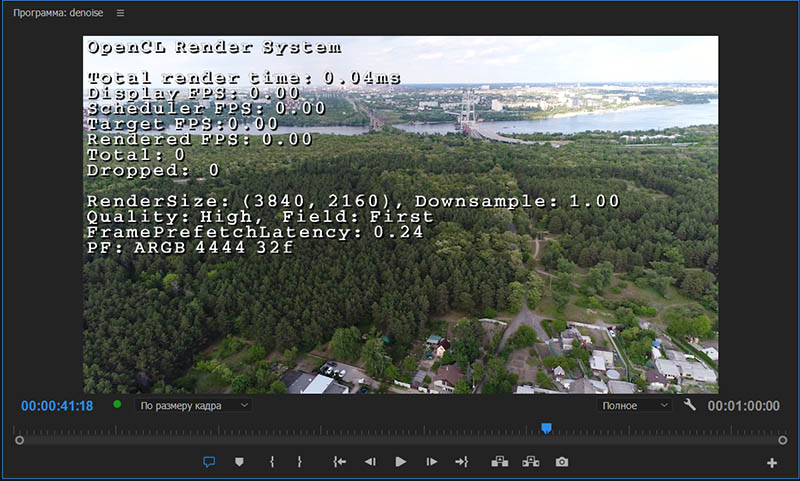Click the duration timecode 00:01:00:00
Image resolution: width=800 pixels, height=481 pixels.
[743, 406]
